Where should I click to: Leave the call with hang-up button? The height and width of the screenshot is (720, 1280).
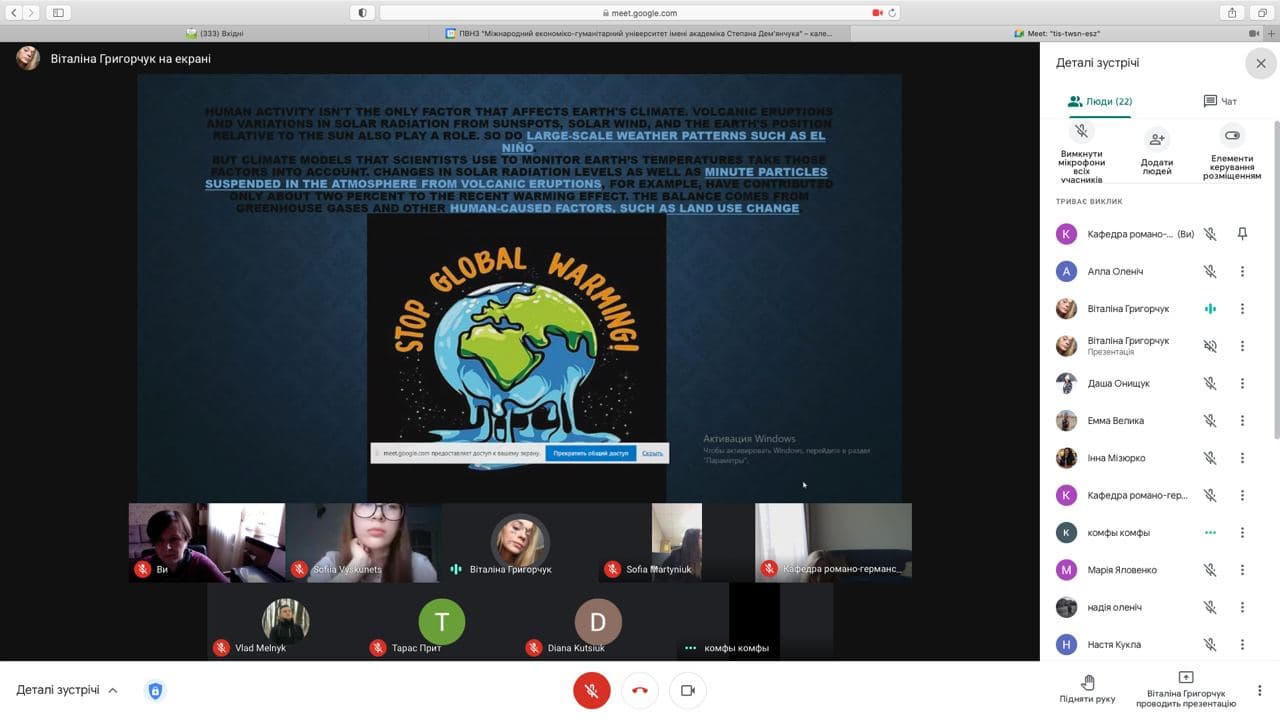(x=640, y=690)
